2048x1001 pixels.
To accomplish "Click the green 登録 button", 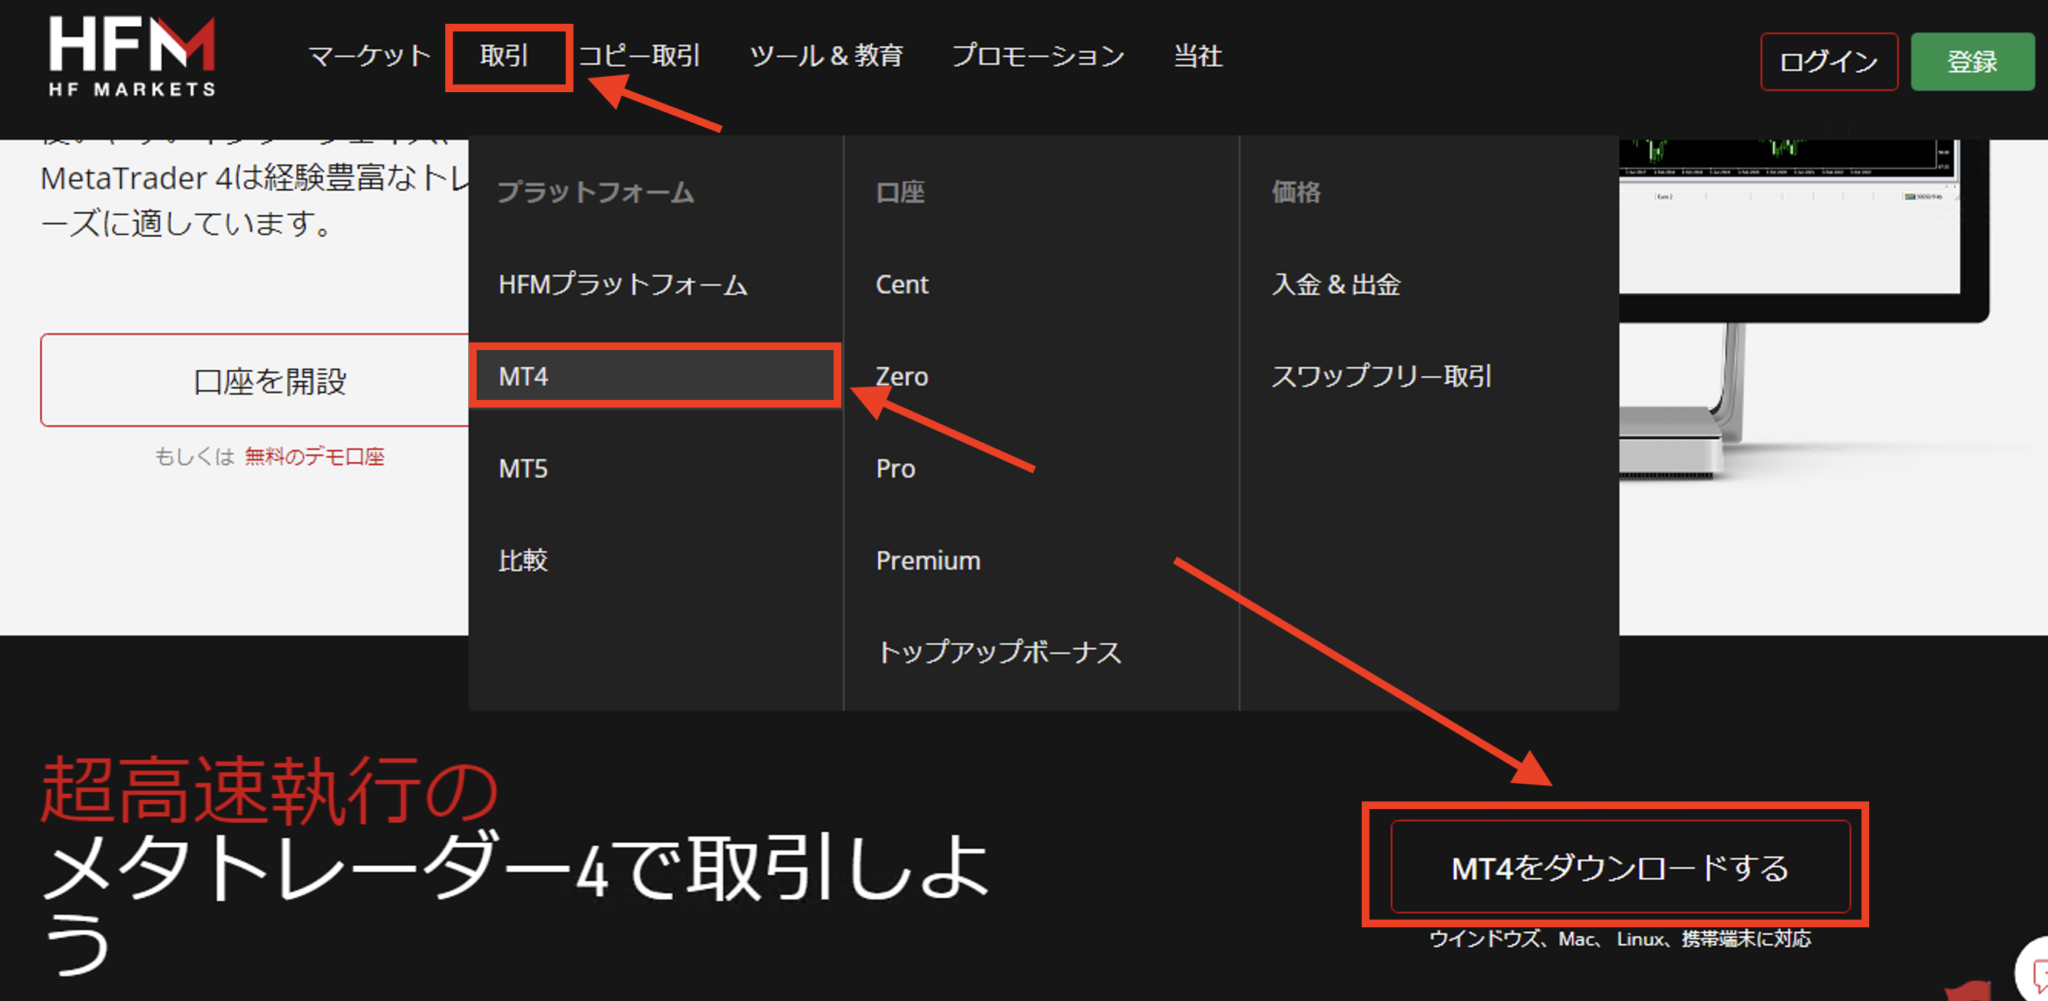I will click(1972, 61).
